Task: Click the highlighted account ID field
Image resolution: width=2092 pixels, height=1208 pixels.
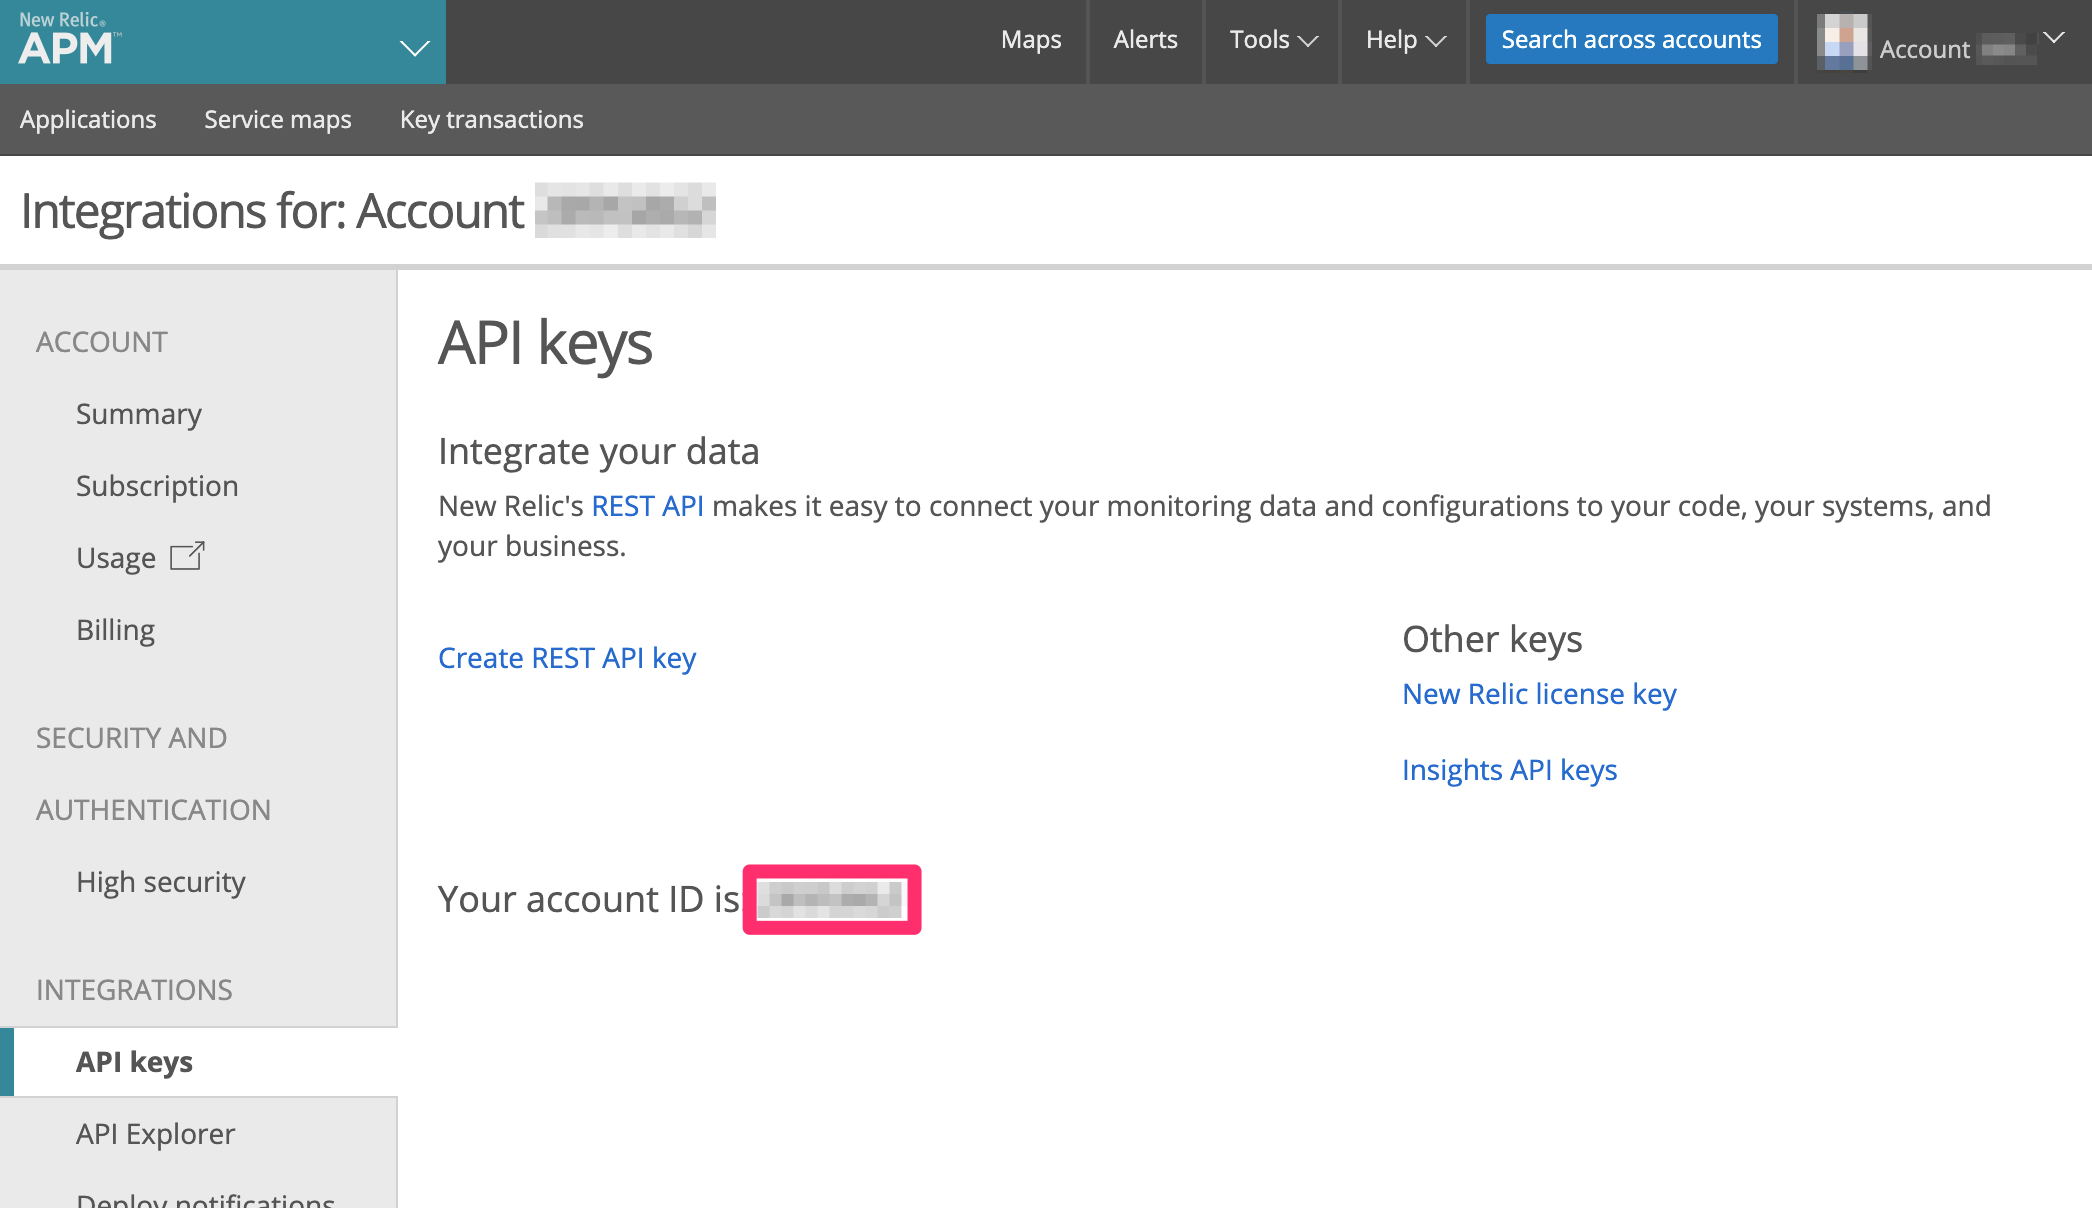Action: 832,899
